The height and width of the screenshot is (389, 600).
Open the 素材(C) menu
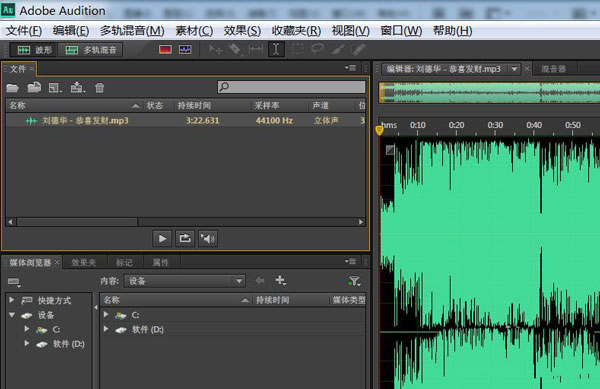[194, 31]
